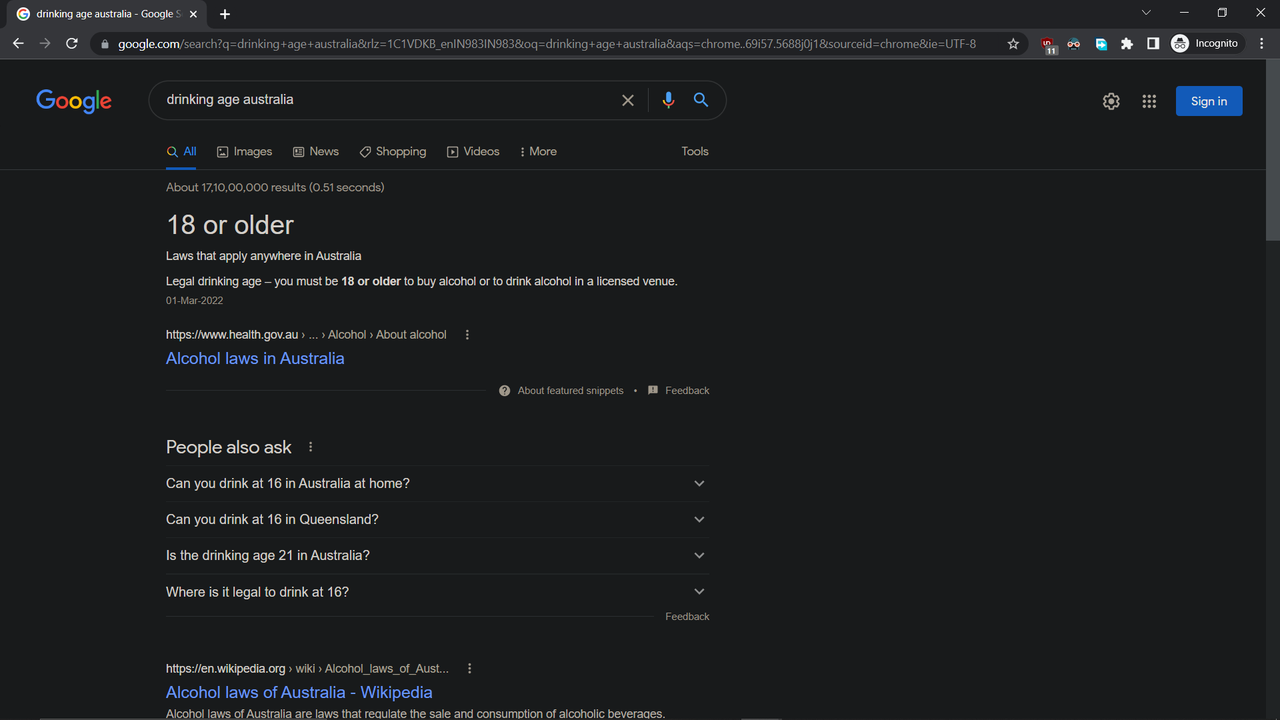
Task: Submit search with magnifier icon
Action: [701, 100]
